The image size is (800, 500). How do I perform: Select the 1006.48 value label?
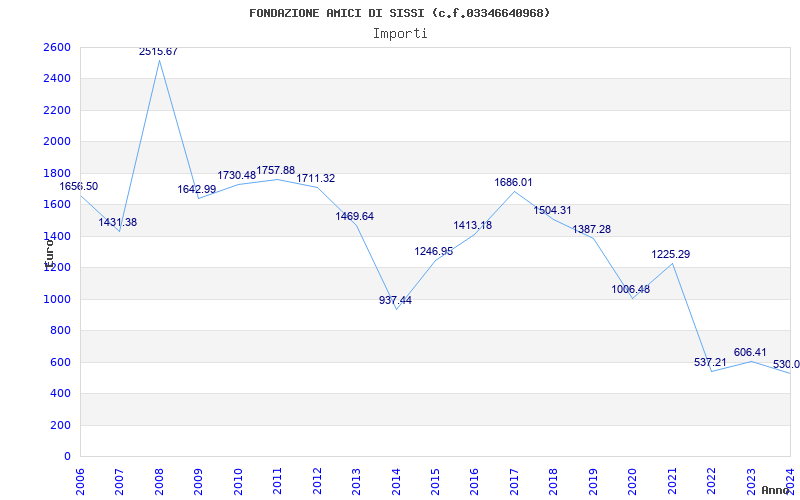coord(631,290)
